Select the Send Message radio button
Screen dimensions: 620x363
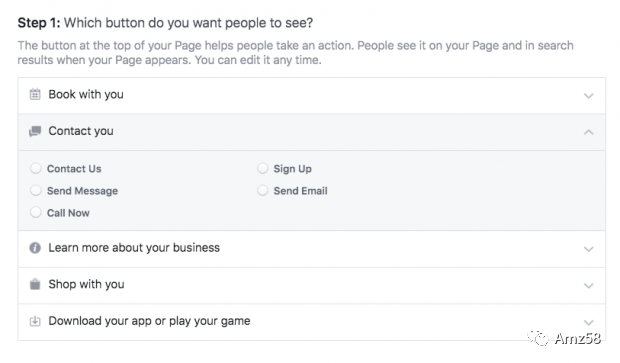(36, 191)
